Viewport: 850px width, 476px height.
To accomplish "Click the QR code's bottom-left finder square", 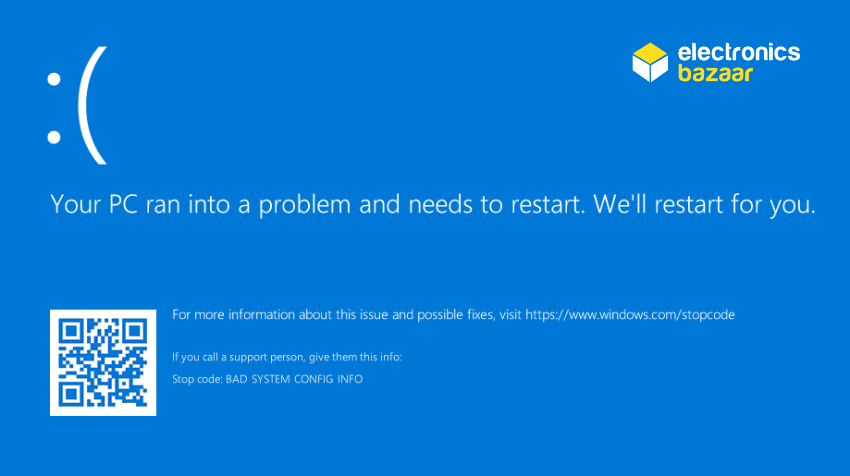I will click(74, 392).
